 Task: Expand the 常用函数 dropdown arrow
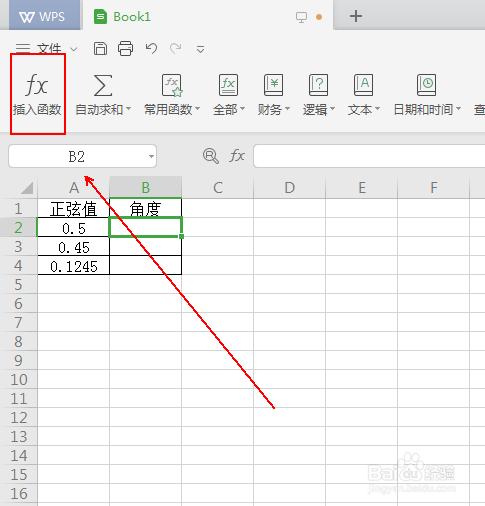(x=197, y=109)
